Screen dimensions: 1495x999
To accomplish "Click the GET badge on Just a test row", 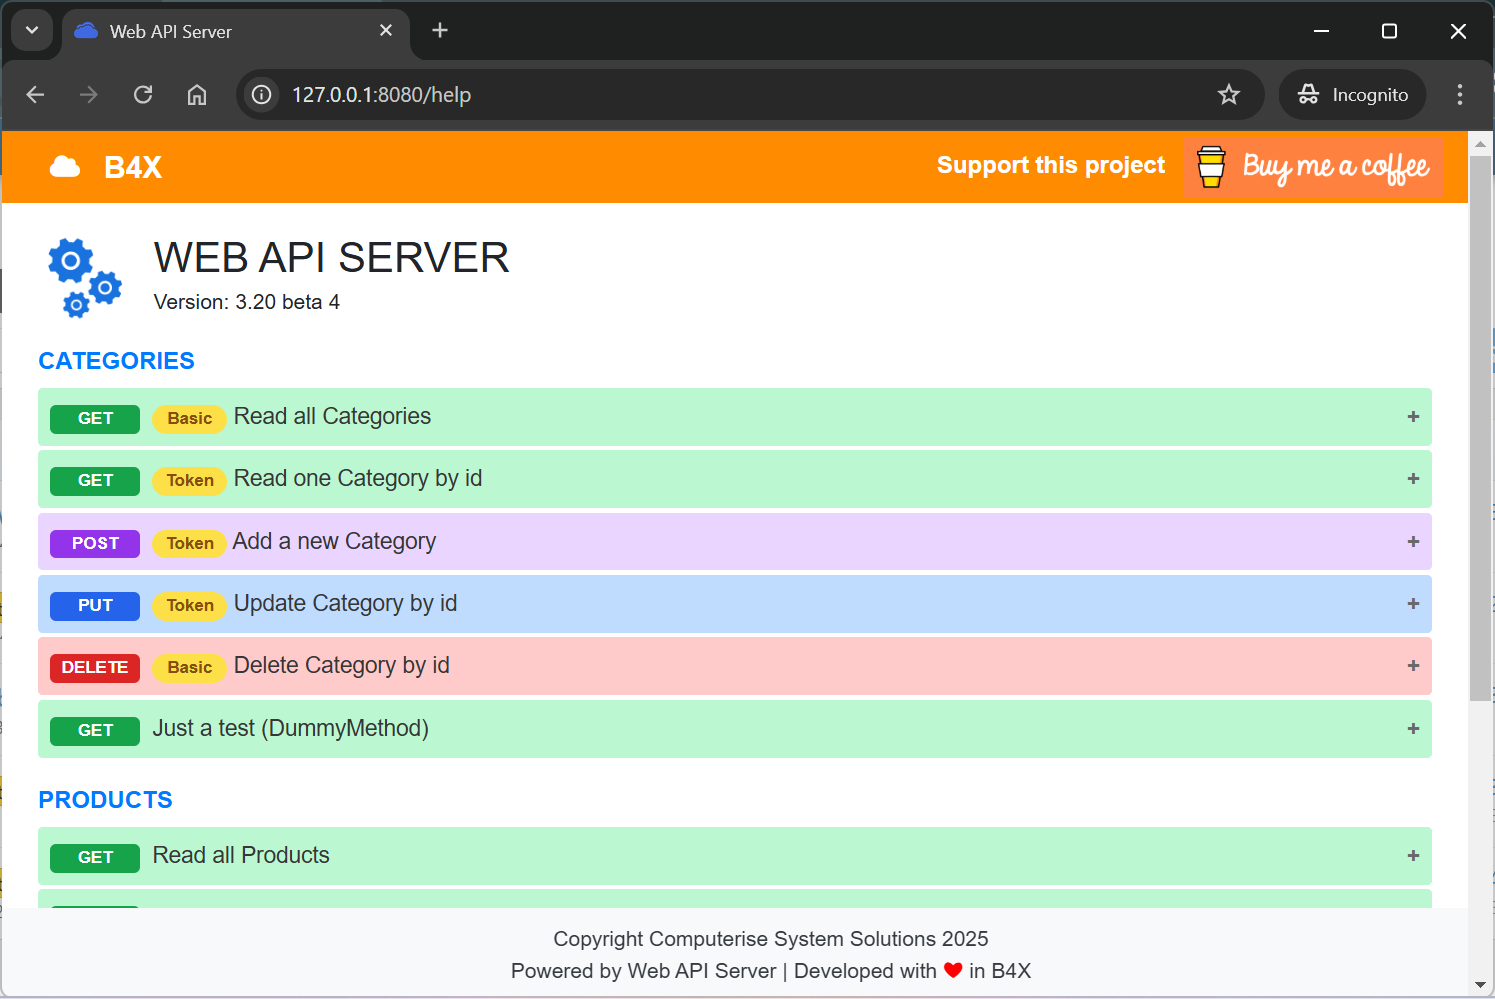I will coord(94,730).
